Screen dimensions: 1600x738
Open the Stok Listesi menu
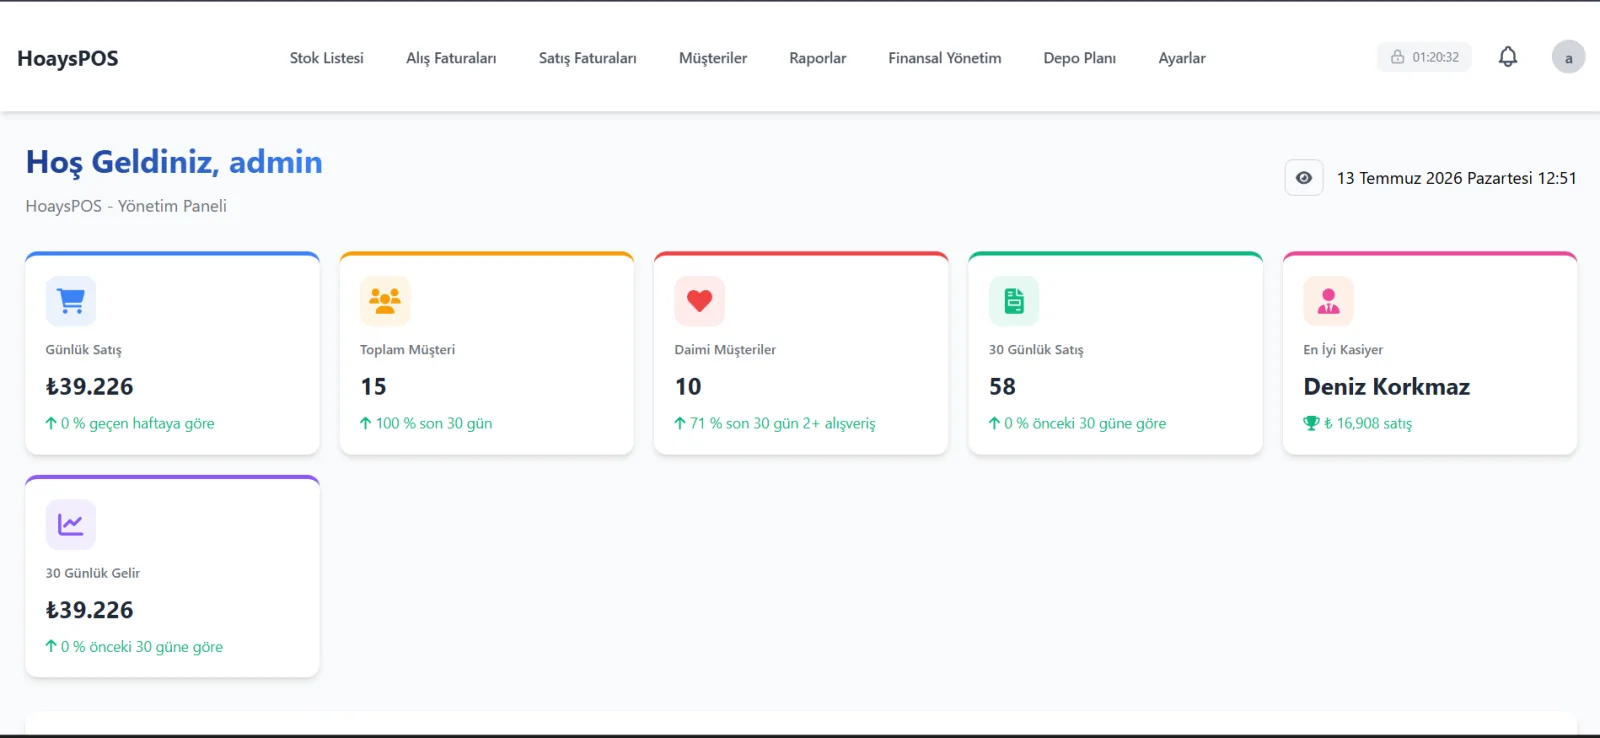coord(327,58)
